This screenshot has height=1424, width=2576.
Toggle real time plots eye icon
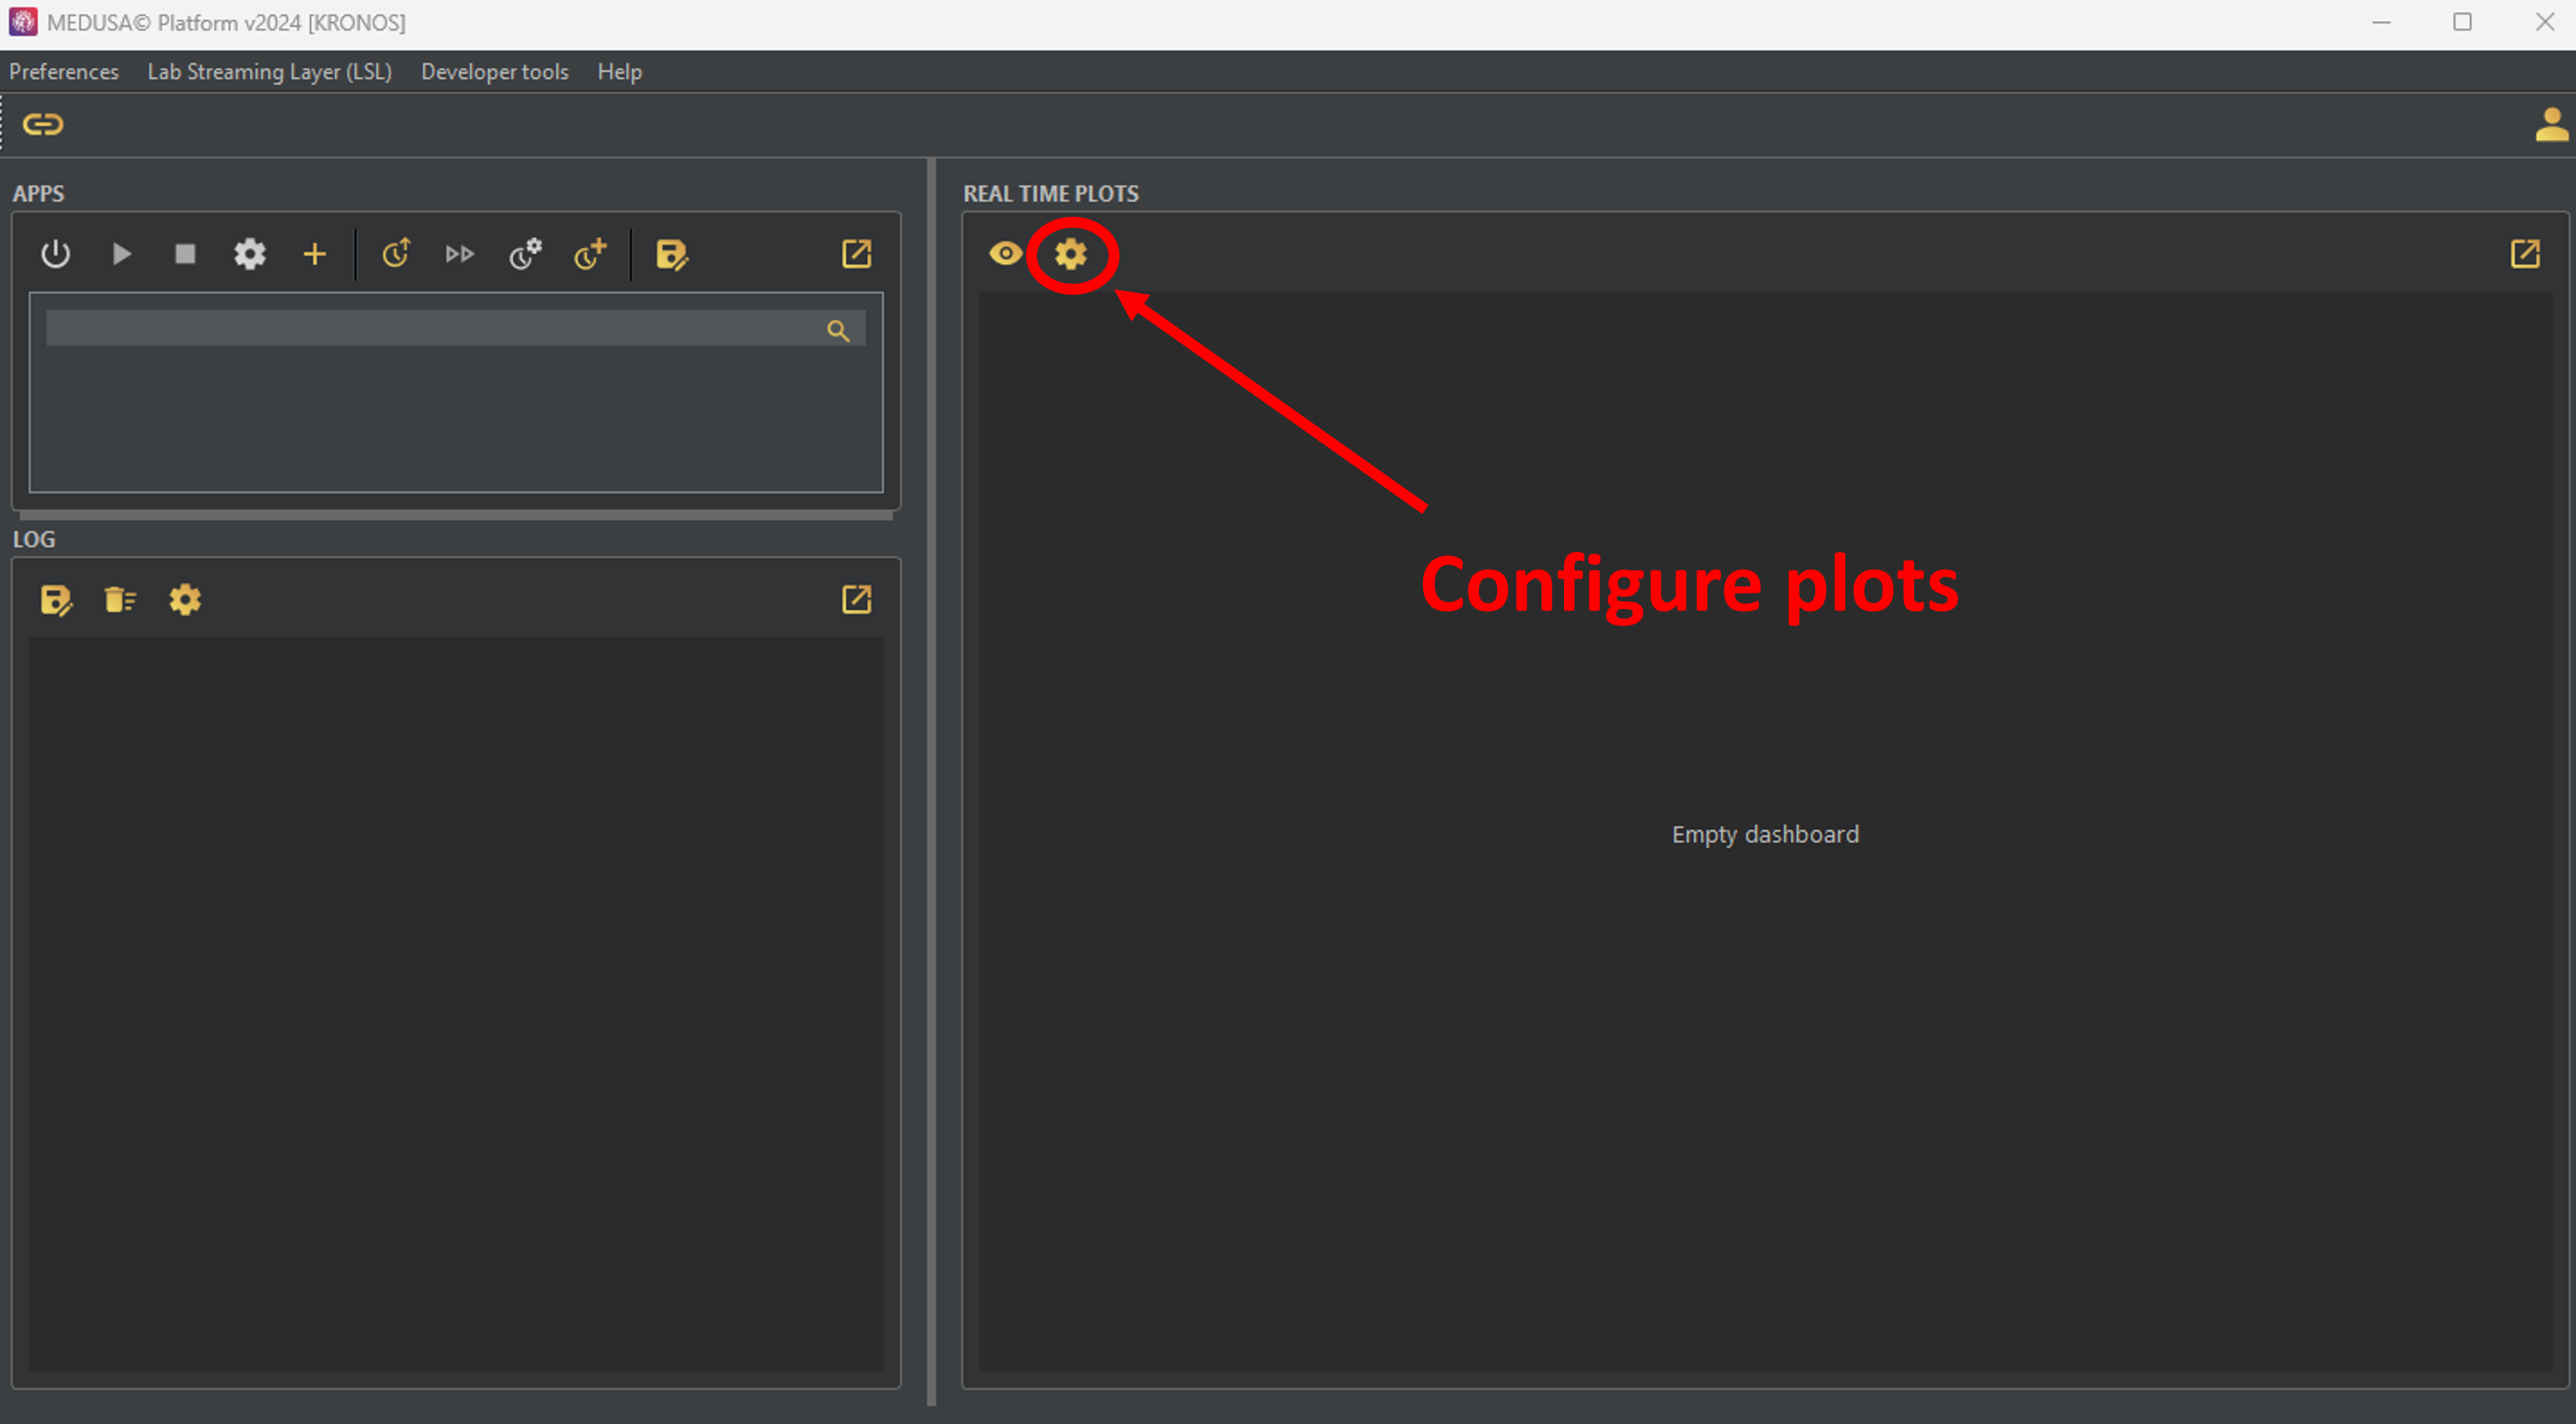pyautogui.click(x=1005, y=254)
